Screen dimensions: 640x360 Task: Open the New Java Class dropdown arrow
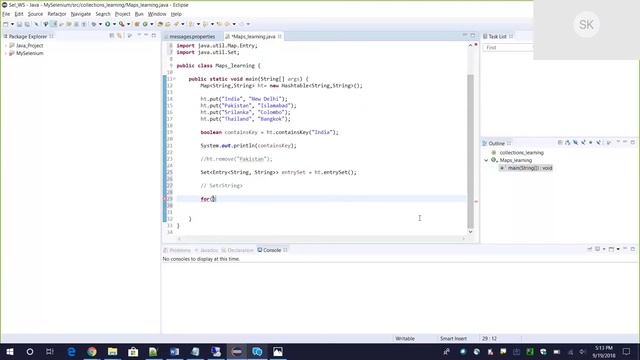(151, 24)
